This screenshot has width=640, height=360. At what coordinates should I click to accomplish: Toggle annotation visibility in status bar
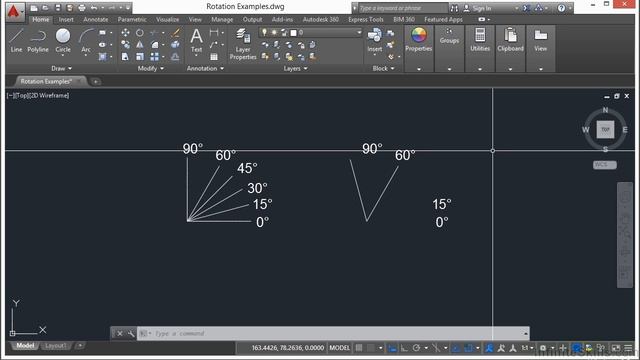click(x=489, y=348)
